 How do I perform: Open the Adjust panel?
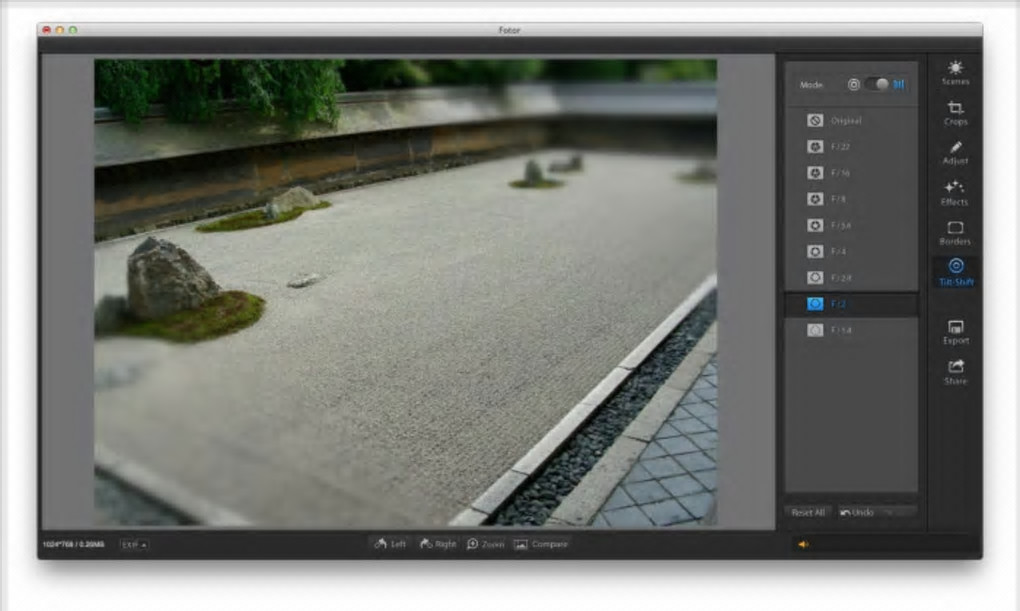click(955, 153)
